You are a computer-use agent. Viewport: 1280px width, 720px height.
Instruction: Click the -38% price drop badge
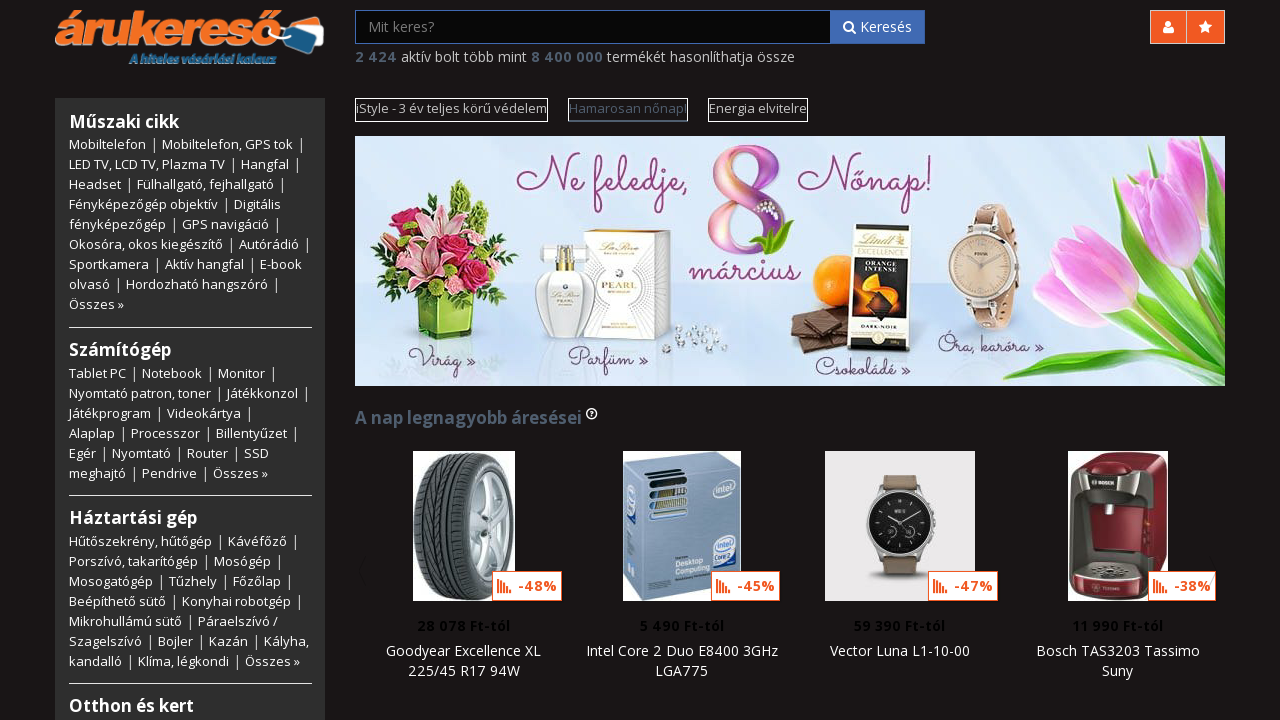pyautogui.click(x=1182, y=586)
